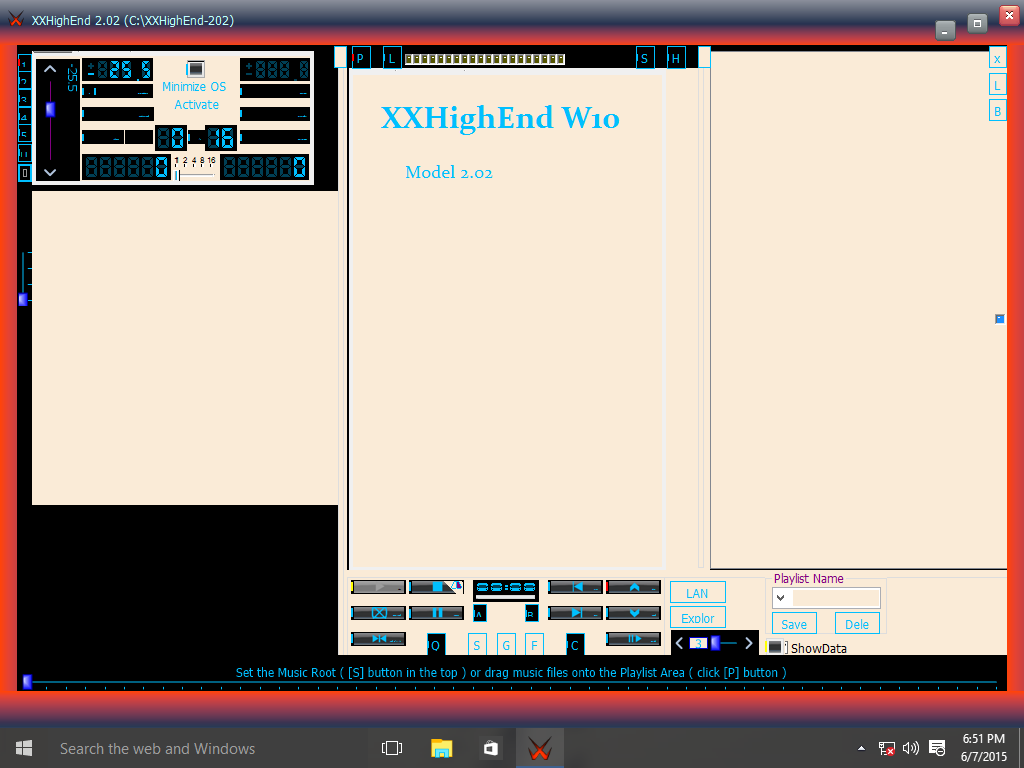This screenshot has height=768, width=1024.
Task: Click the Dele playlist button
Action: (857, 624)
